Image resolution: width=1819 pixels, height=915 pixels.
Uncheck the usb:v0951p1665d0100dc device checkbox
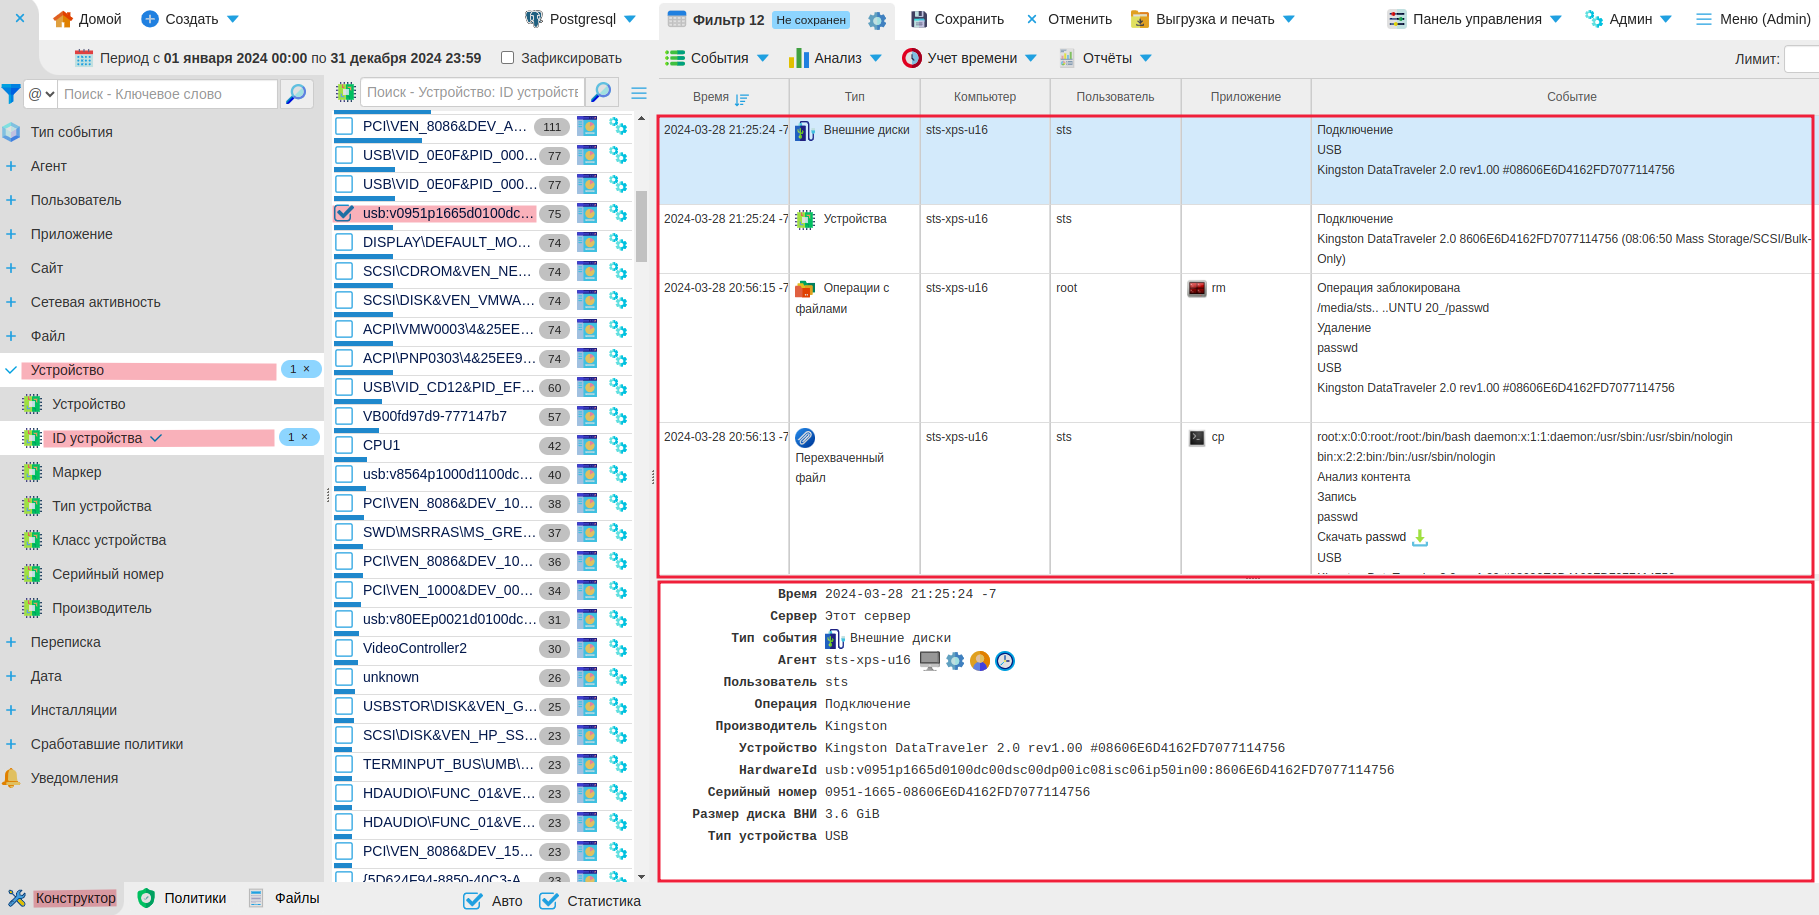coord(345,213)
